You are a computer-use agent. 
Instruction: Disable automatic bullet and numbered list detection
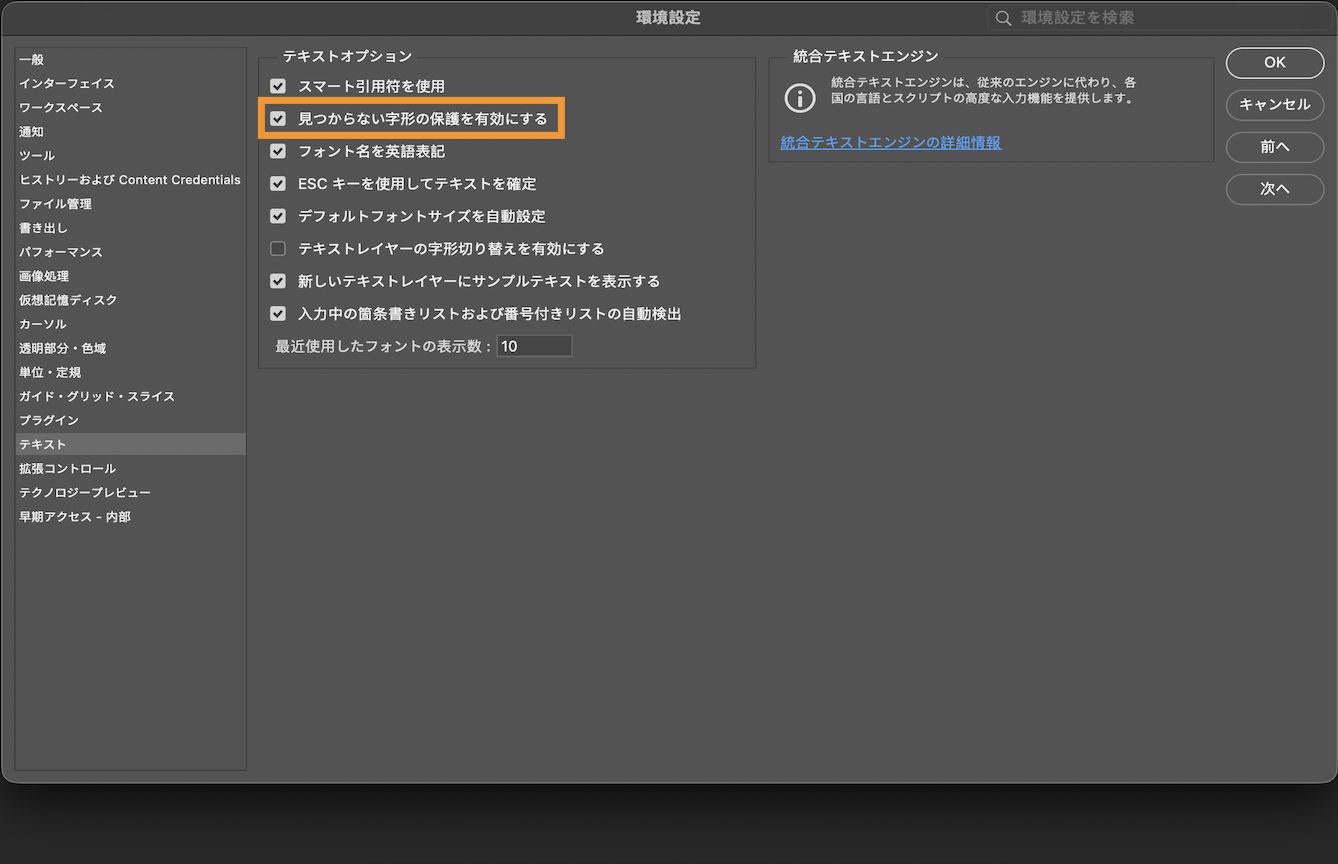[x=277, y=313]
